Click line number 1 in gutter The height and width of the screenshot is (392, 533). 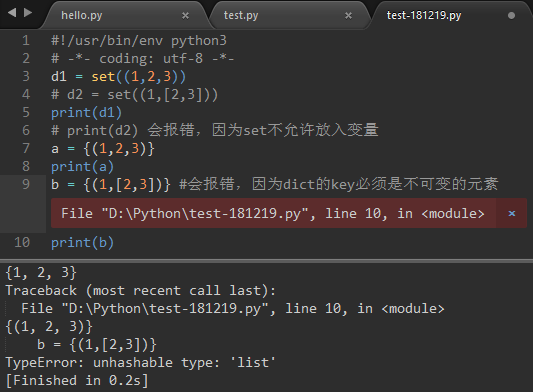(26, 40)
